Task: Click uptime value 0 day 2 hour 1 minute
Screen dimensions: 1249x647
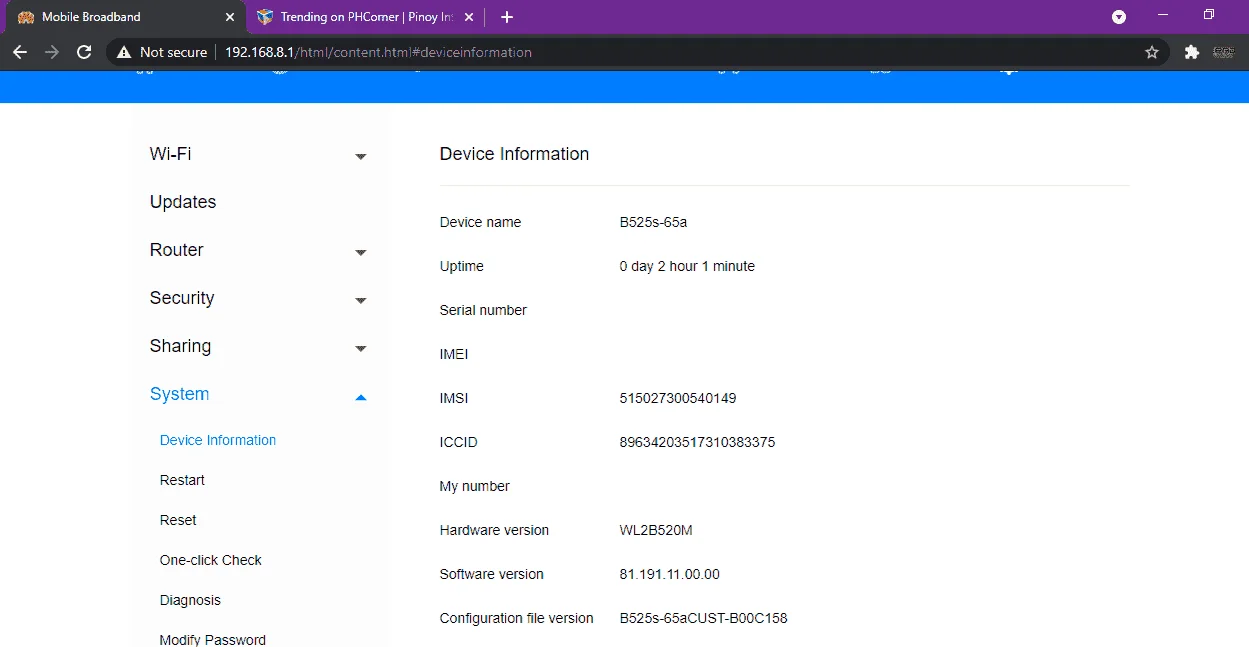Action: pyautogui.click(x=687, y=266)
